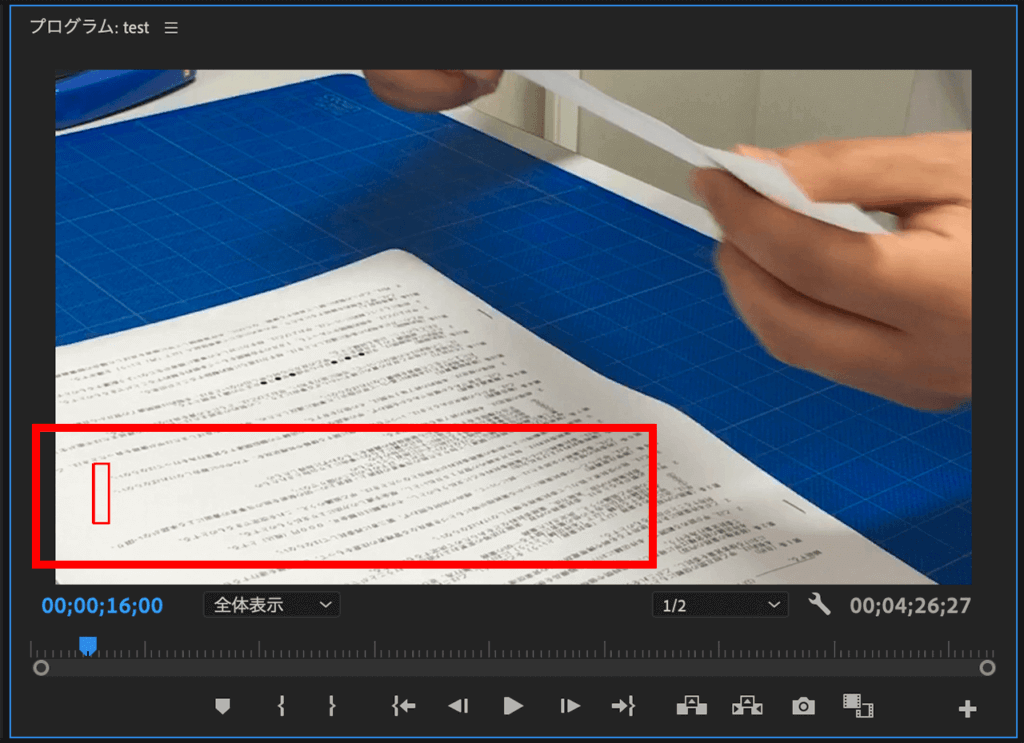Expand the 1/2 playback resolution dropdown
Image resolution: width=1024 pixels, height=743 pixels.
[x=719, y=605]
